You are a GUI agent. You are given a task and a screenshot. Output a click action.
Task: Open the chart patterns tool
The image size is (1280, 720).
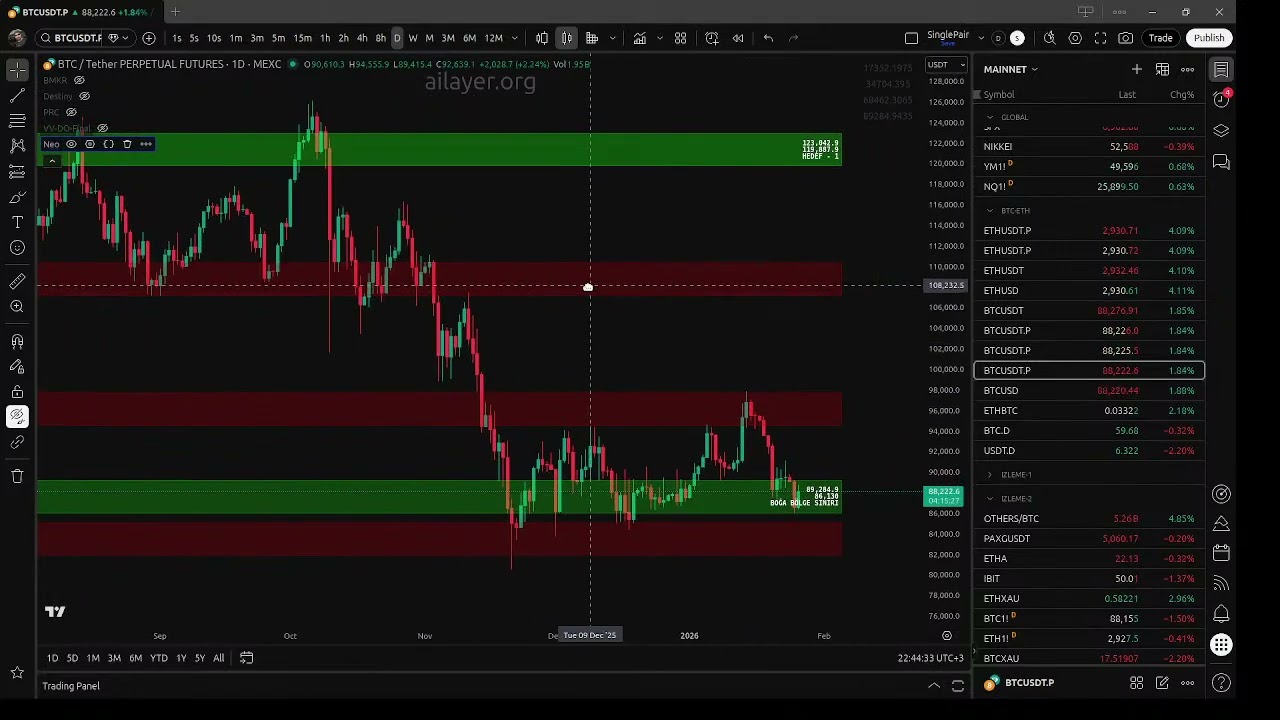tap(17, 146)
